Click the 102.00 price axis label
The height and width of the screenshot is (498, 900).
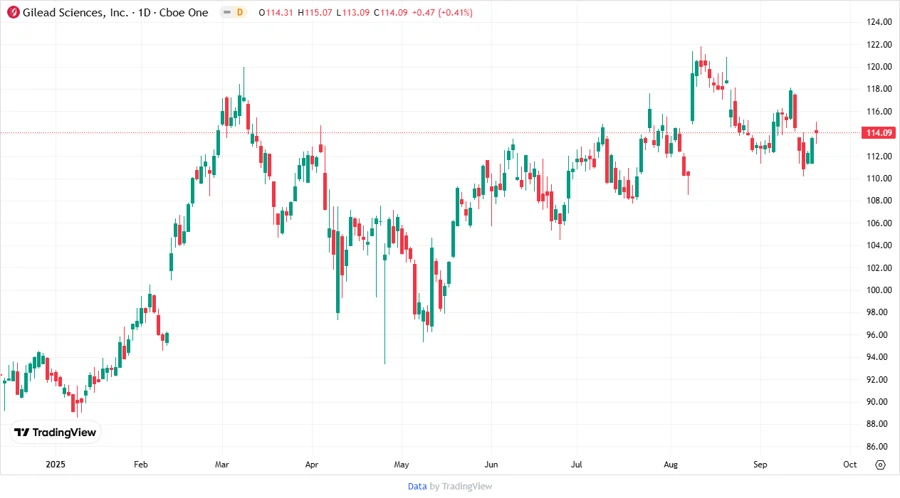(879, 267)
